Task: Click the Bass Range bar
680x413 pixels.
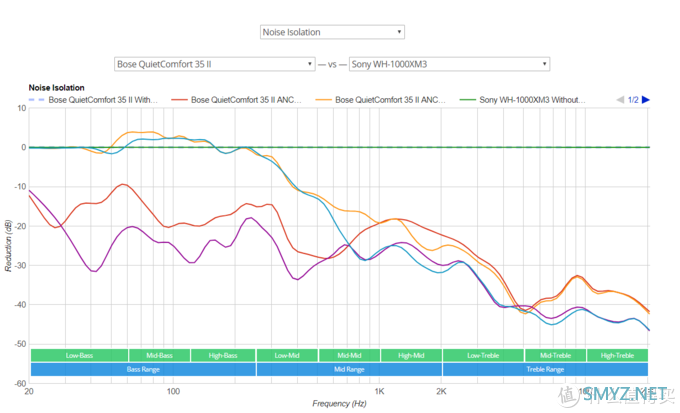Action: pos(143,369)
